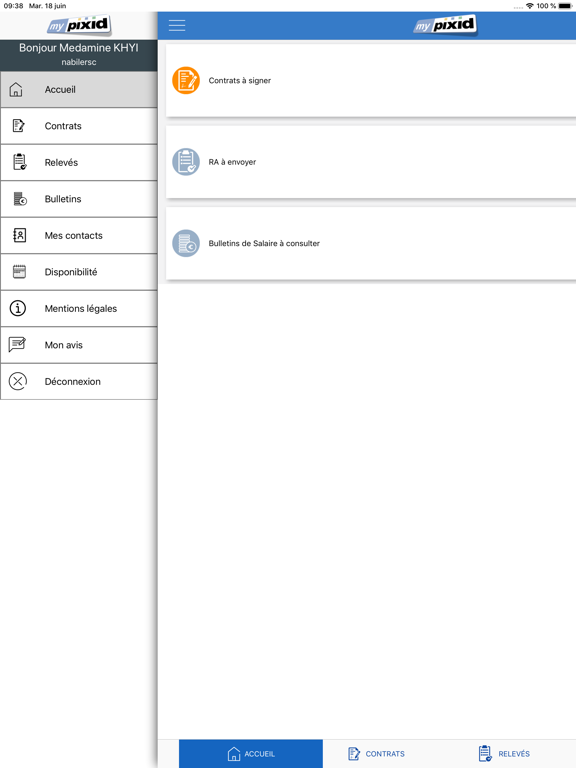Open the orange Contrats à signer icon
The height and width of the screenshot is (768, 576).
click(x=186, y=80)
